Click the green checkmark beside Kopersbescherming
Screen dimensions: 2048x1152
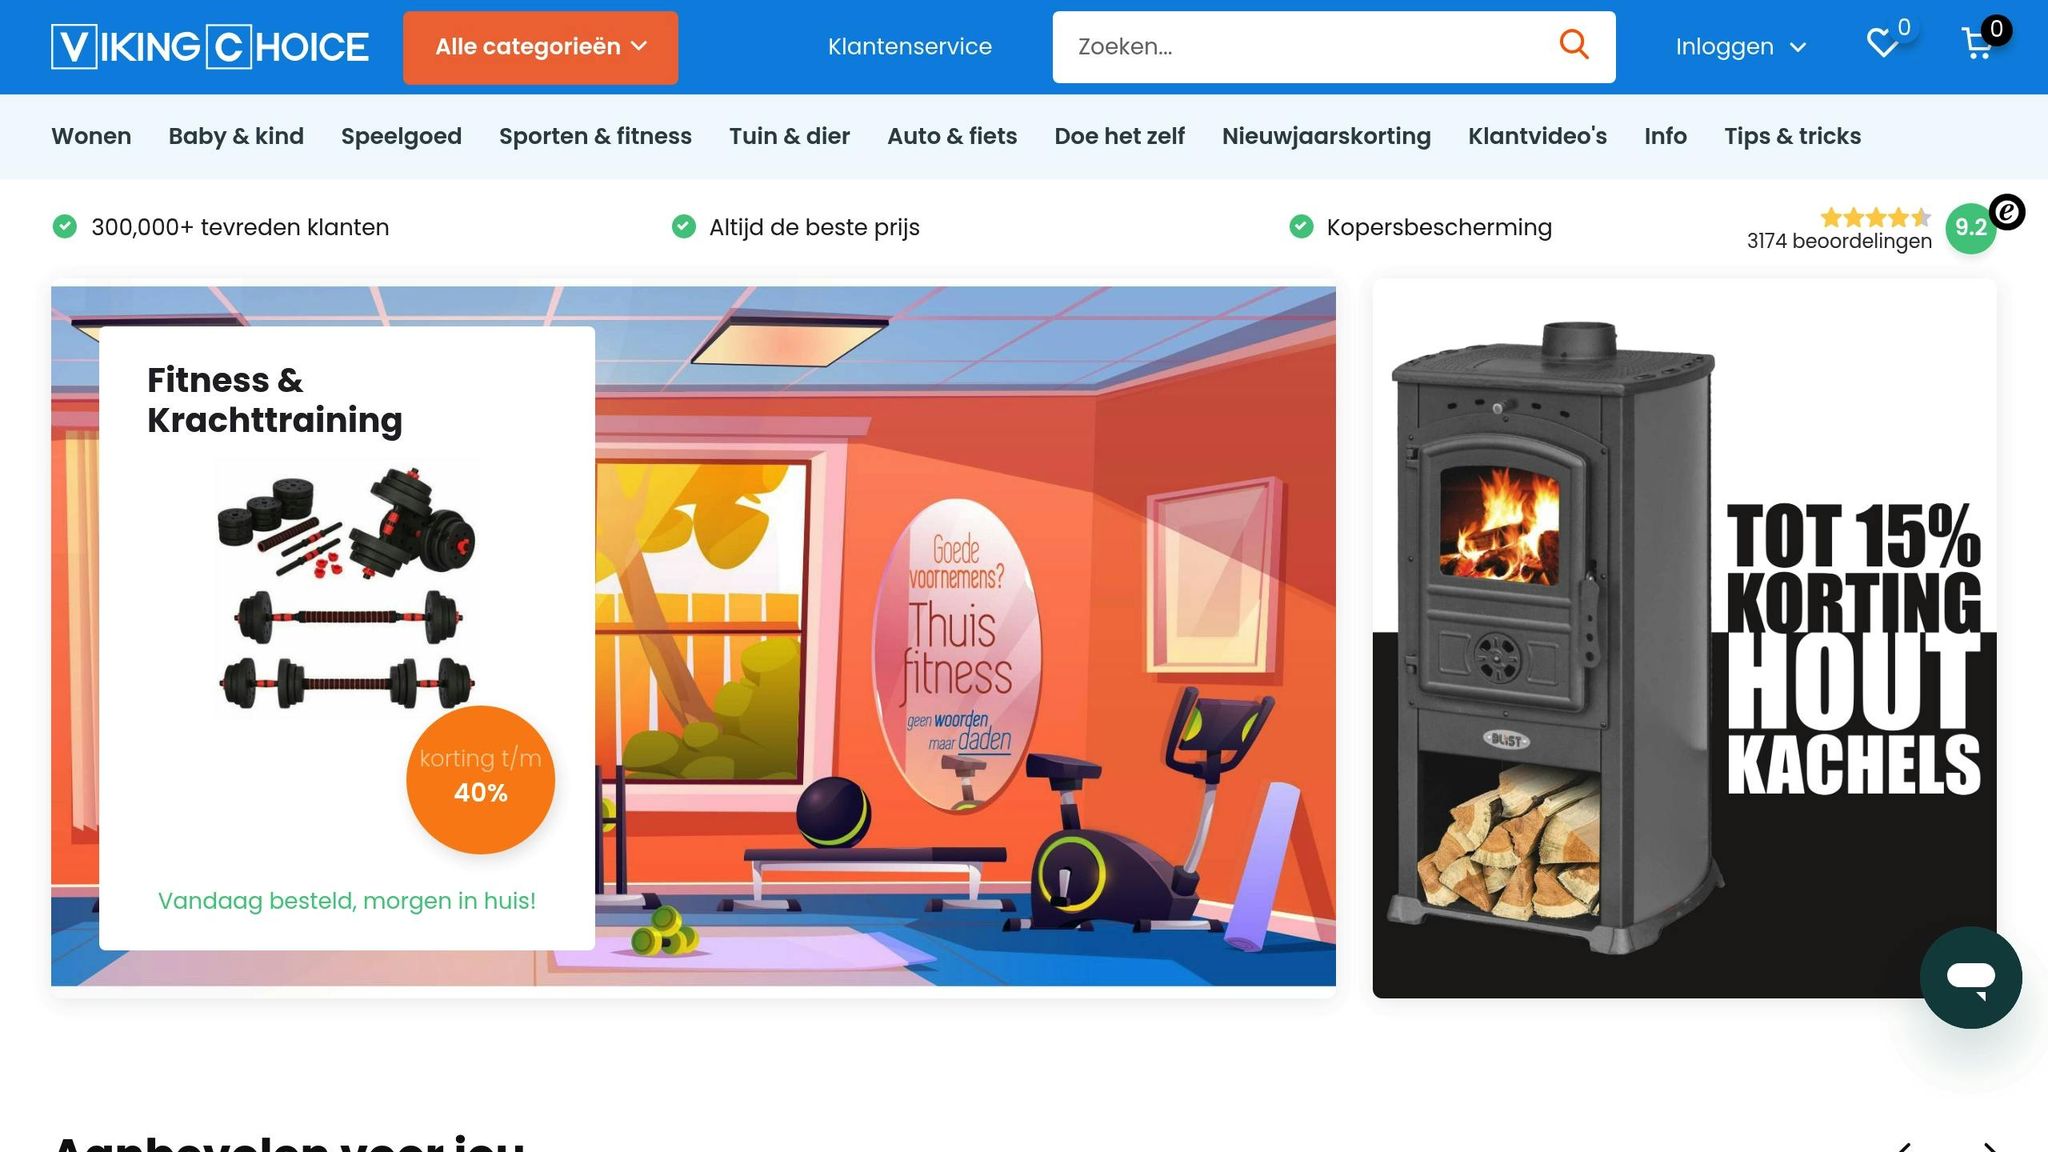pos(1301,227)
